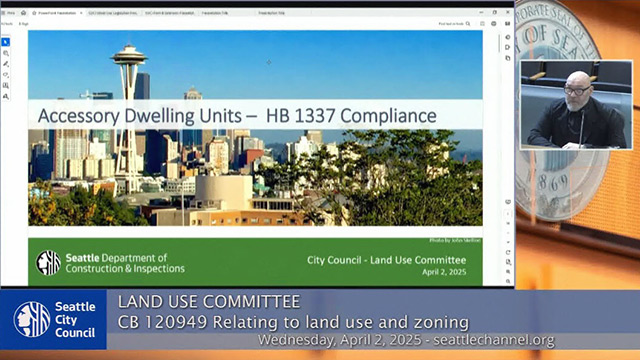640x360 pixels.
Task: Click the save icon right of search
Action: pyautogui.click(x=482, y=24)
